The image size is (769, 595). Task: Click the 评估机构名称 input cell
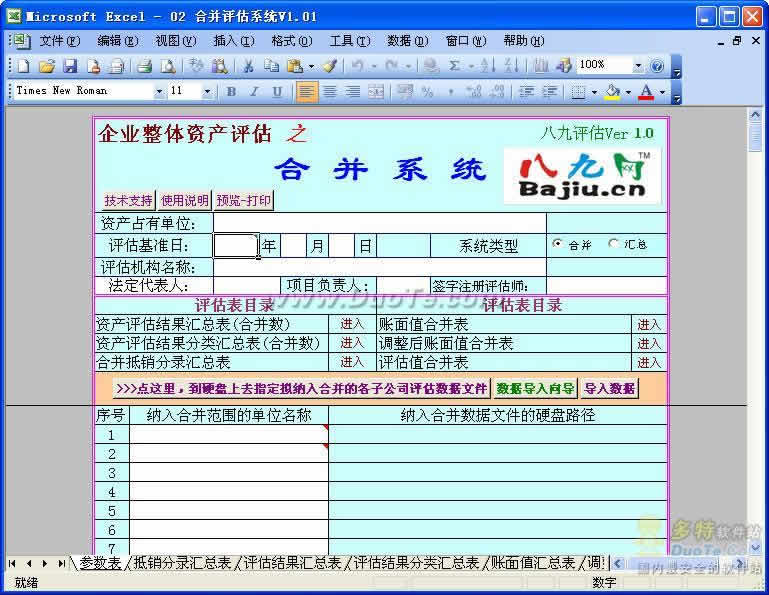click(380, 267)
